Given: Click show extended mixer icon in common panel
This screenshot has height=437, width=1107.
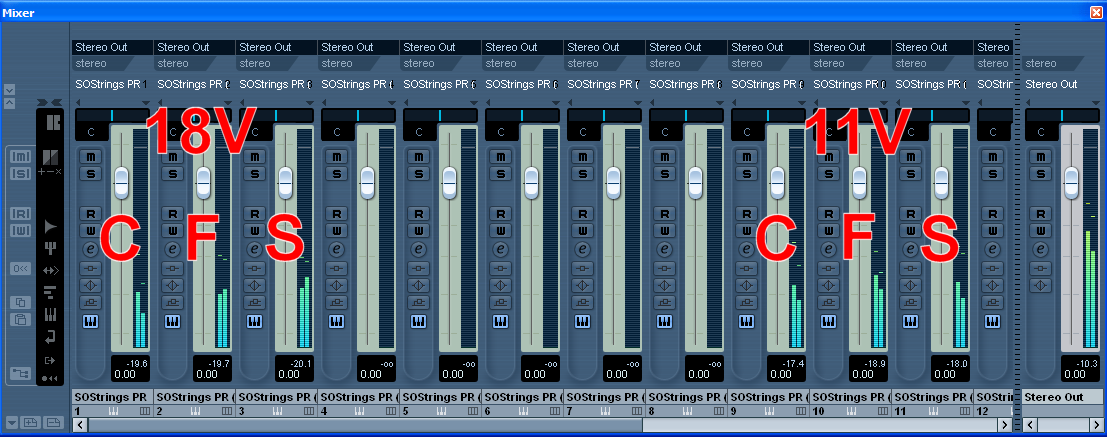Looking at the screenshot, I should pos(52,122).
